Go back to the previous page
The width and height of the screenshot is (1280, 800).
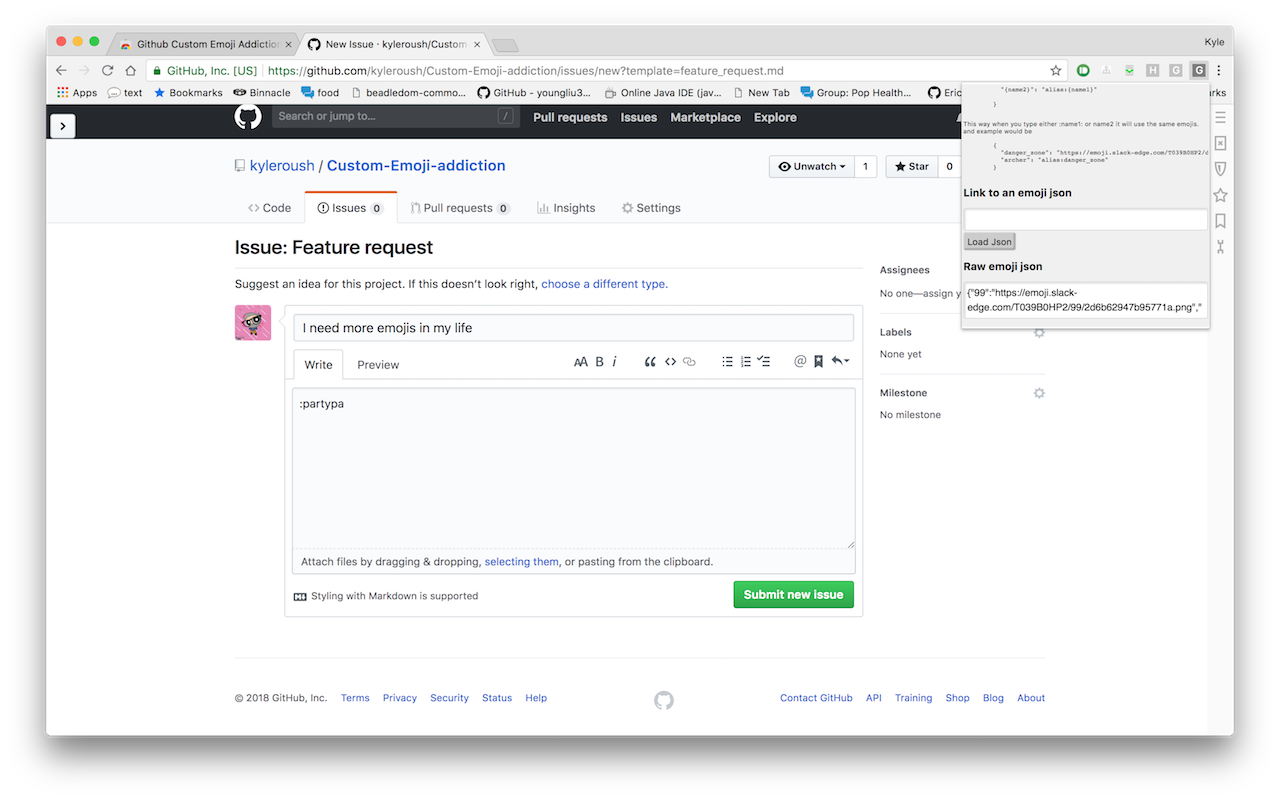(x=61, y=70)
